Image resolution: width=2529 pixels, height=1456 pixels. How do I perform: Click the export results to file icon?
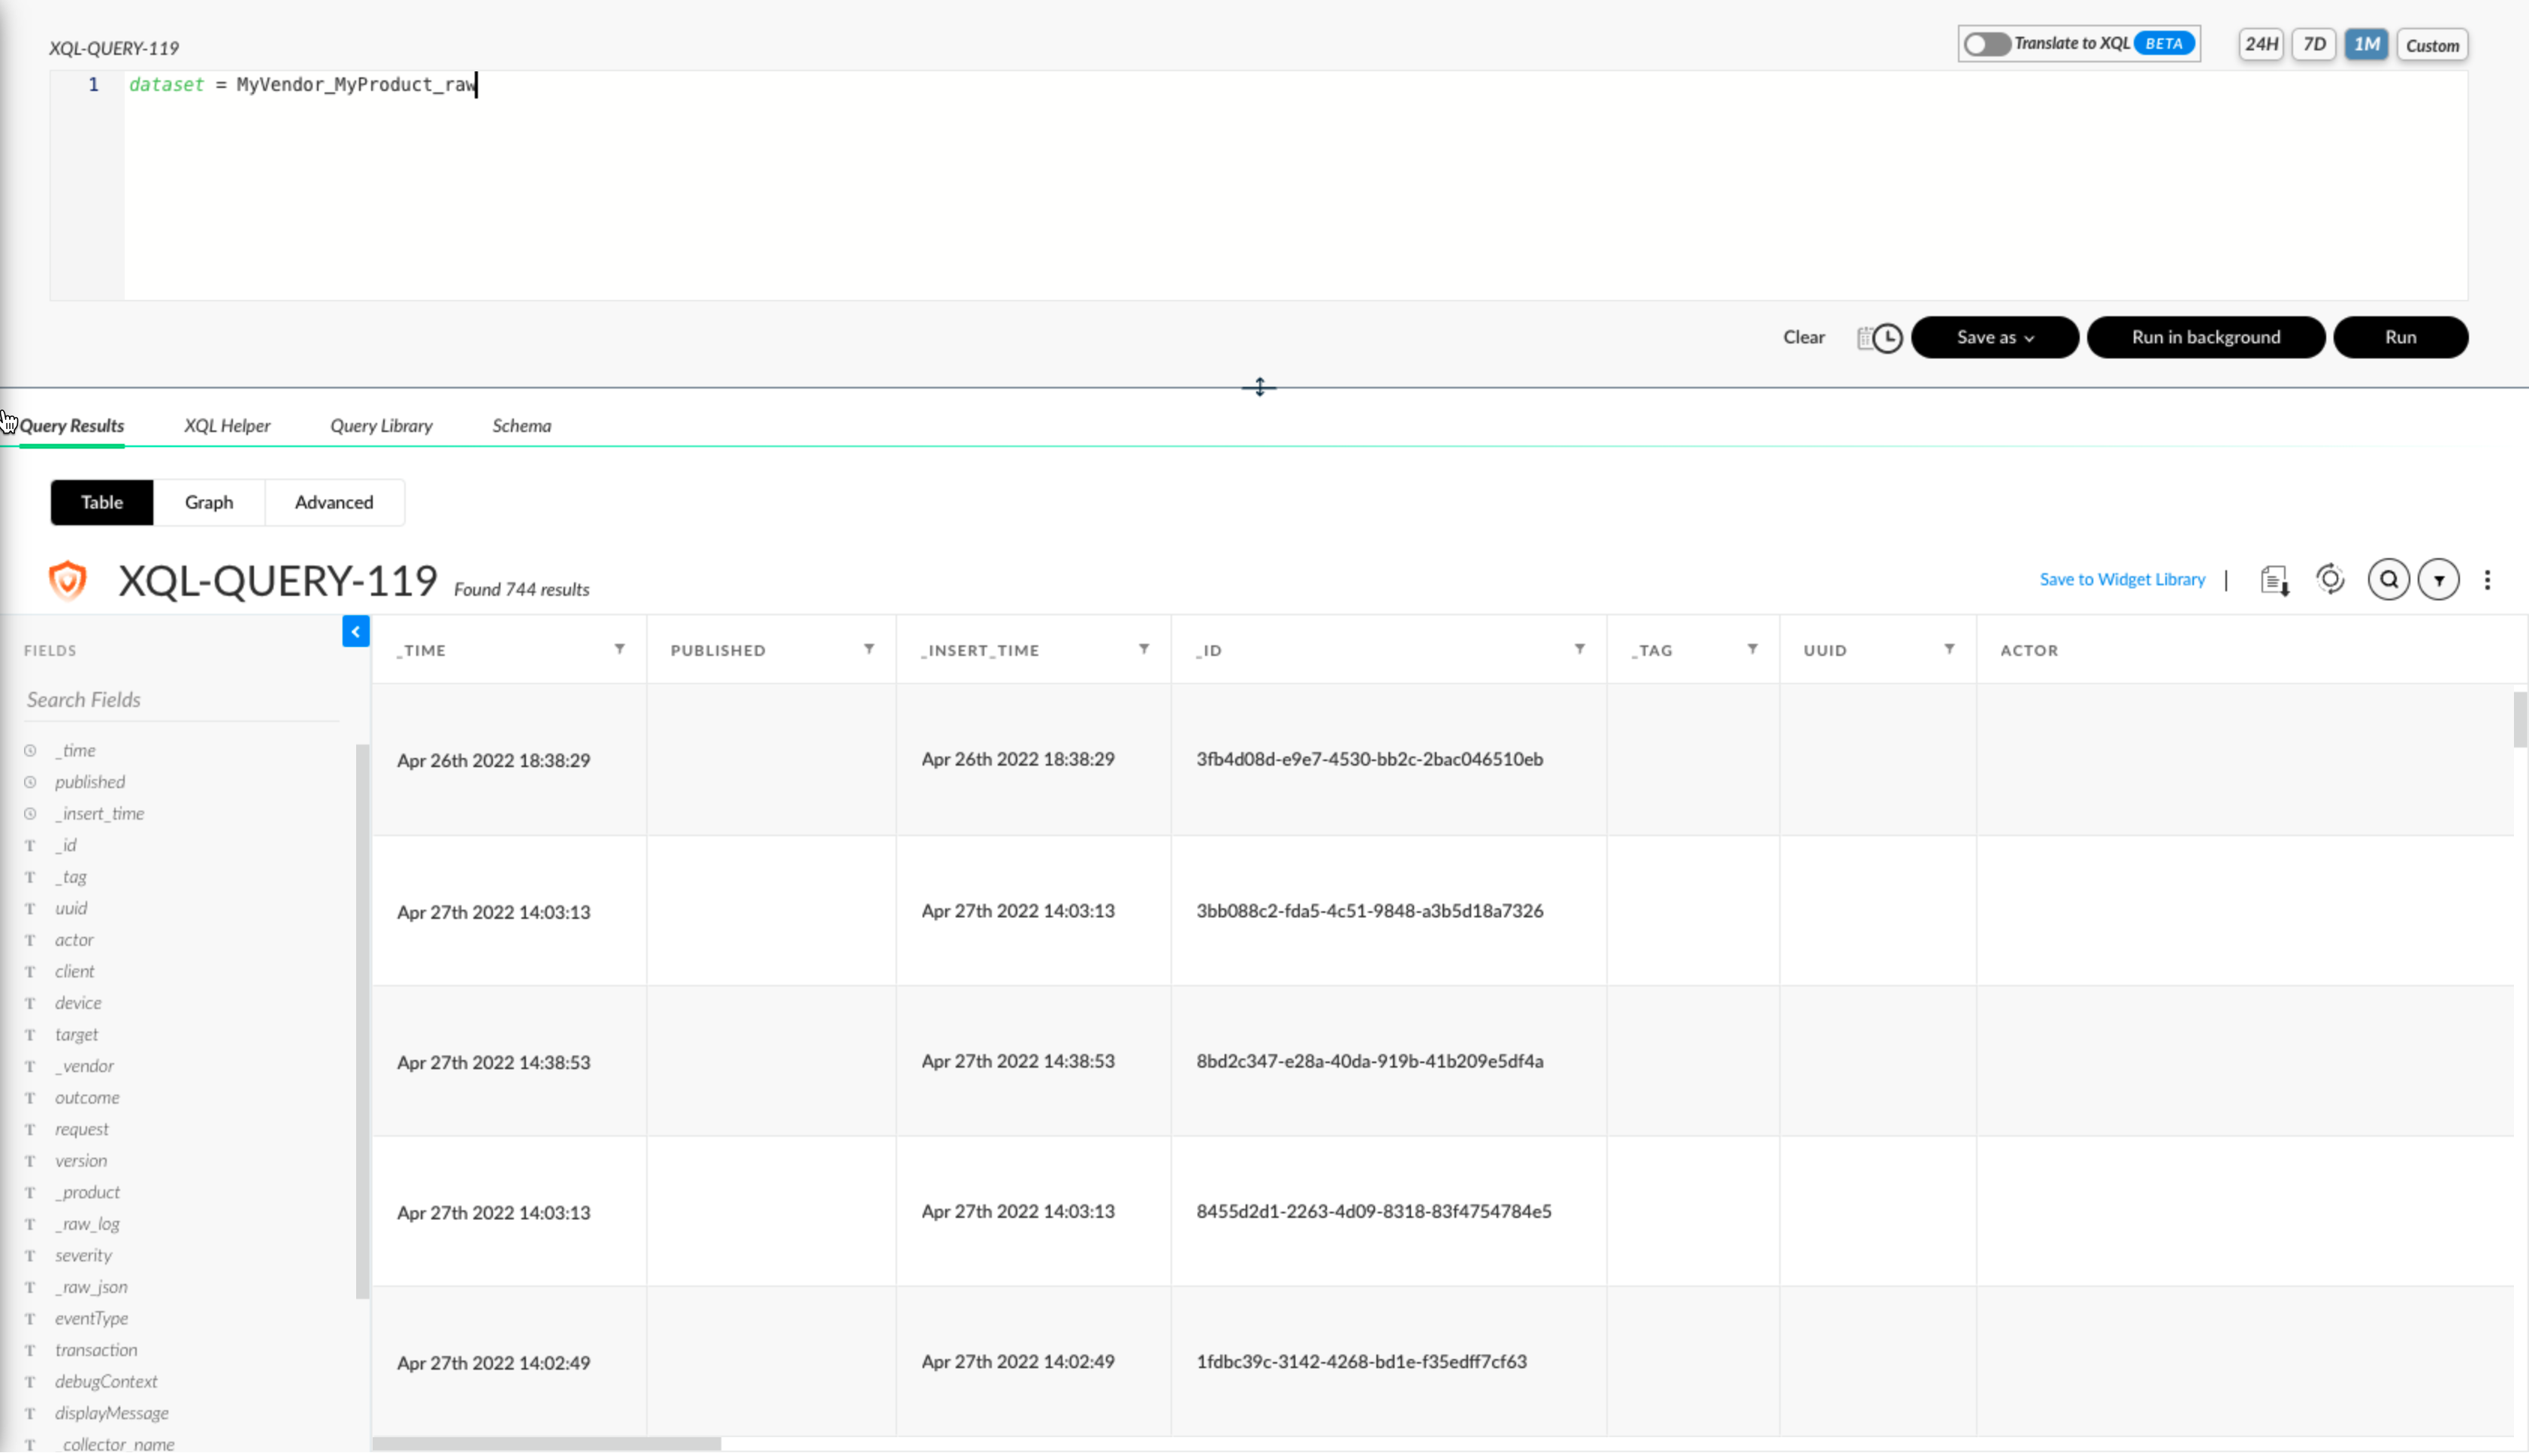click(x=2274, y=580)
